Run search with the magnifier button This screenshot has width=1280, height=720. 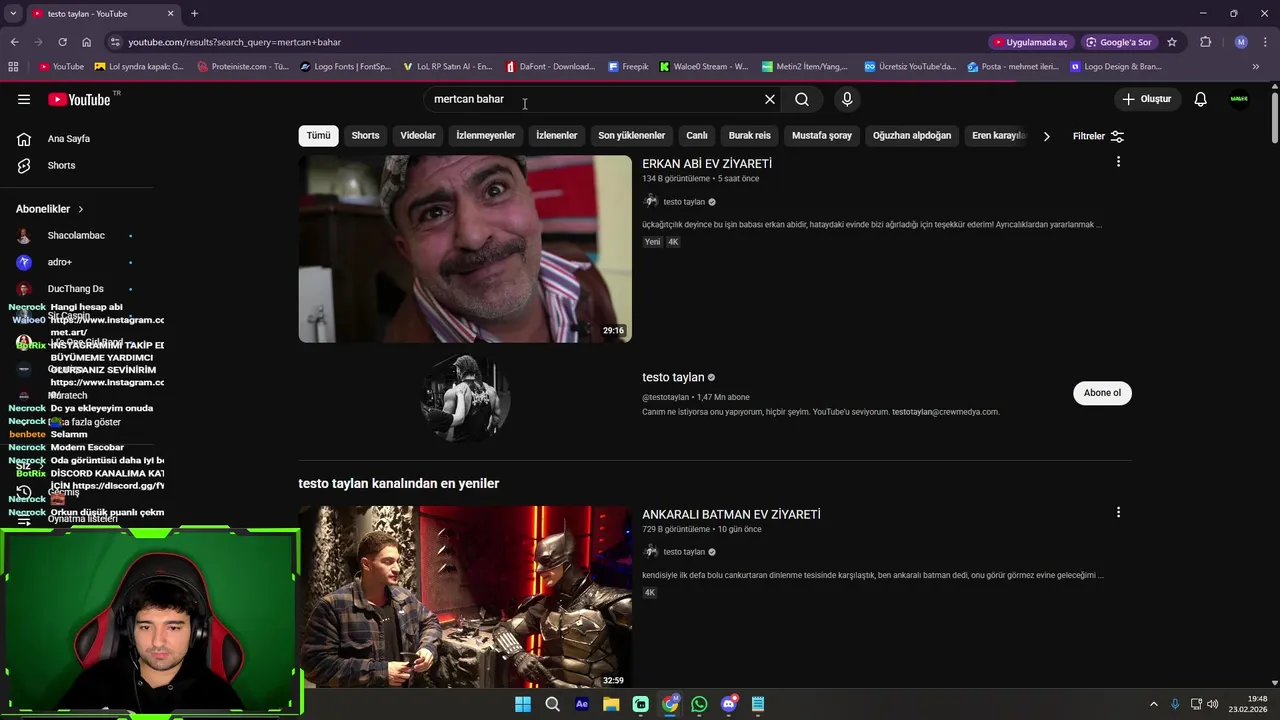click(802, 99)
